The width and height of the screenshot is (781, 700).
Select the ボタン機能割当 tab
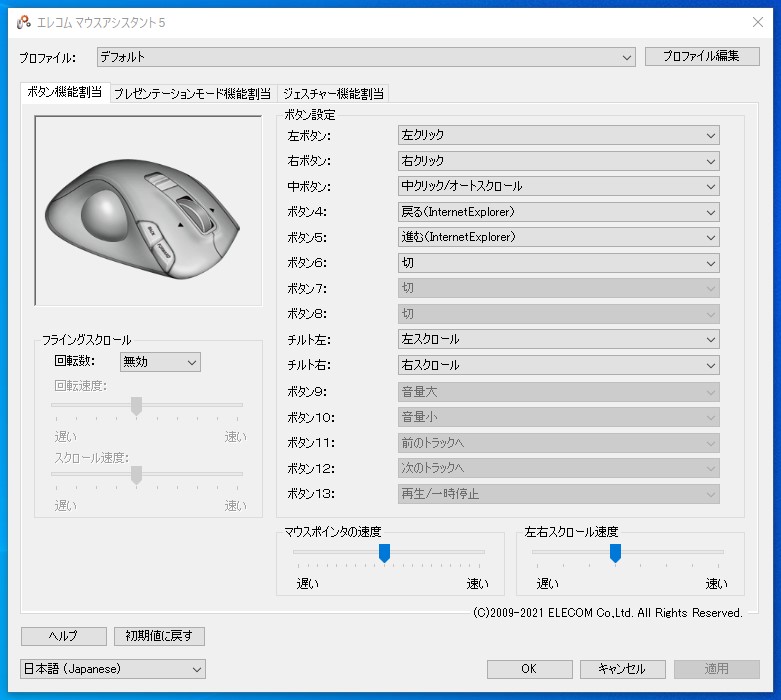coord(64,93)
